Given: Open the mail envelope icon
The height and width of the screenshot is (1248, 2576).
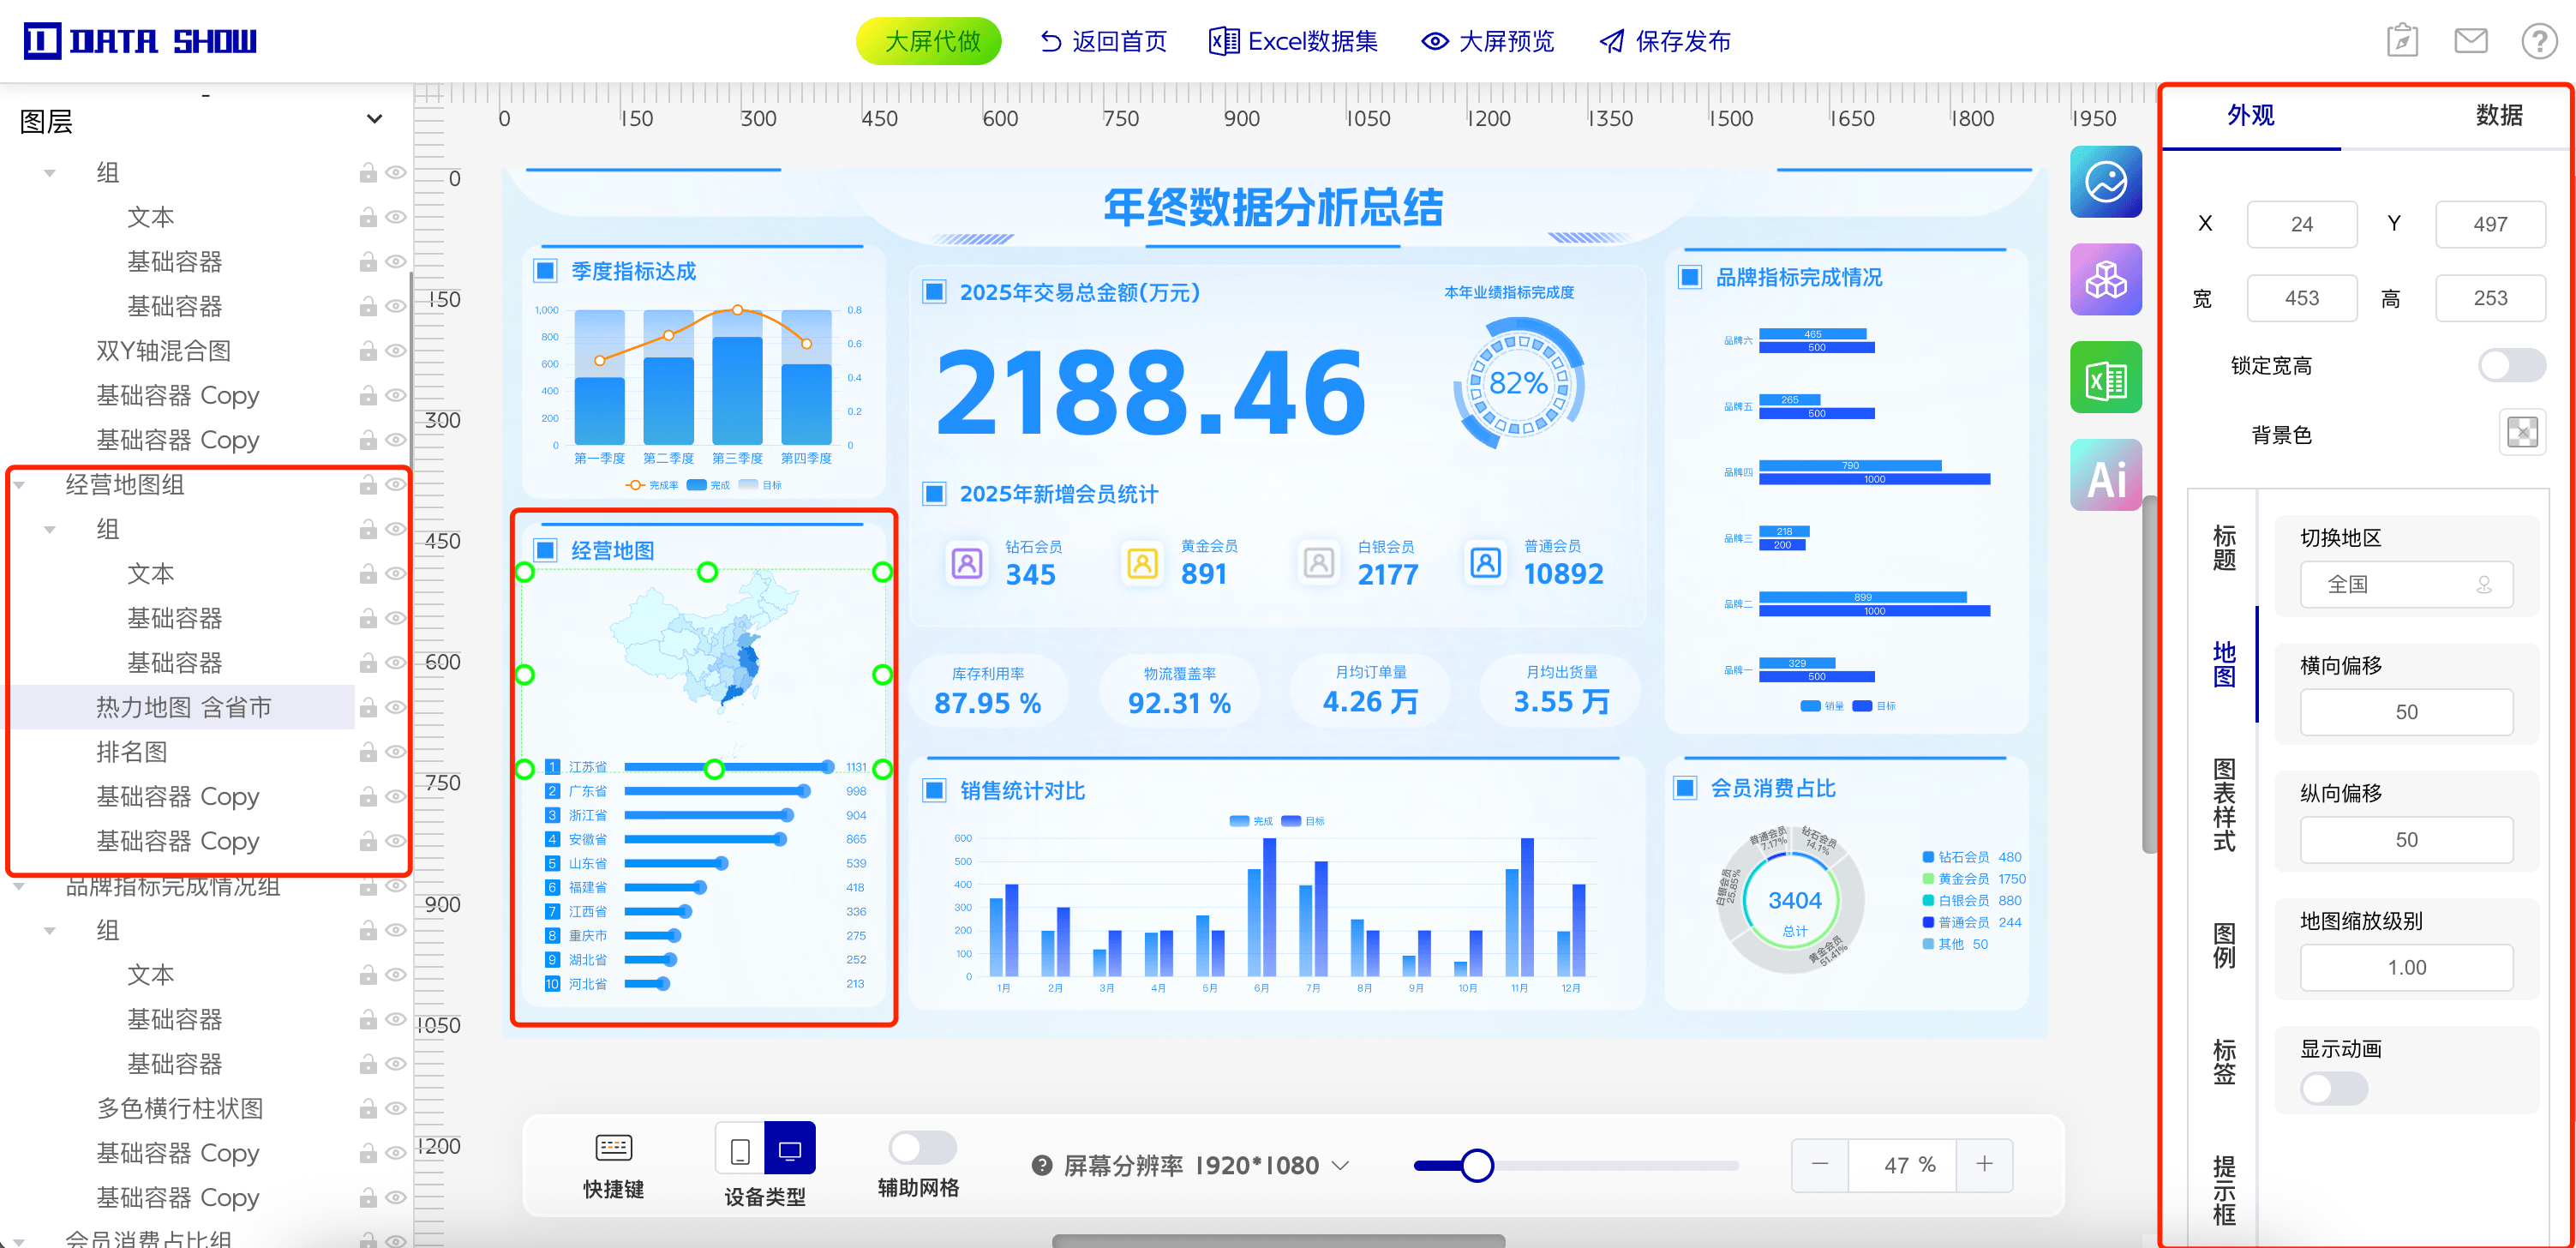Looking at the screenshot, I should click(x=2470, y=41).
